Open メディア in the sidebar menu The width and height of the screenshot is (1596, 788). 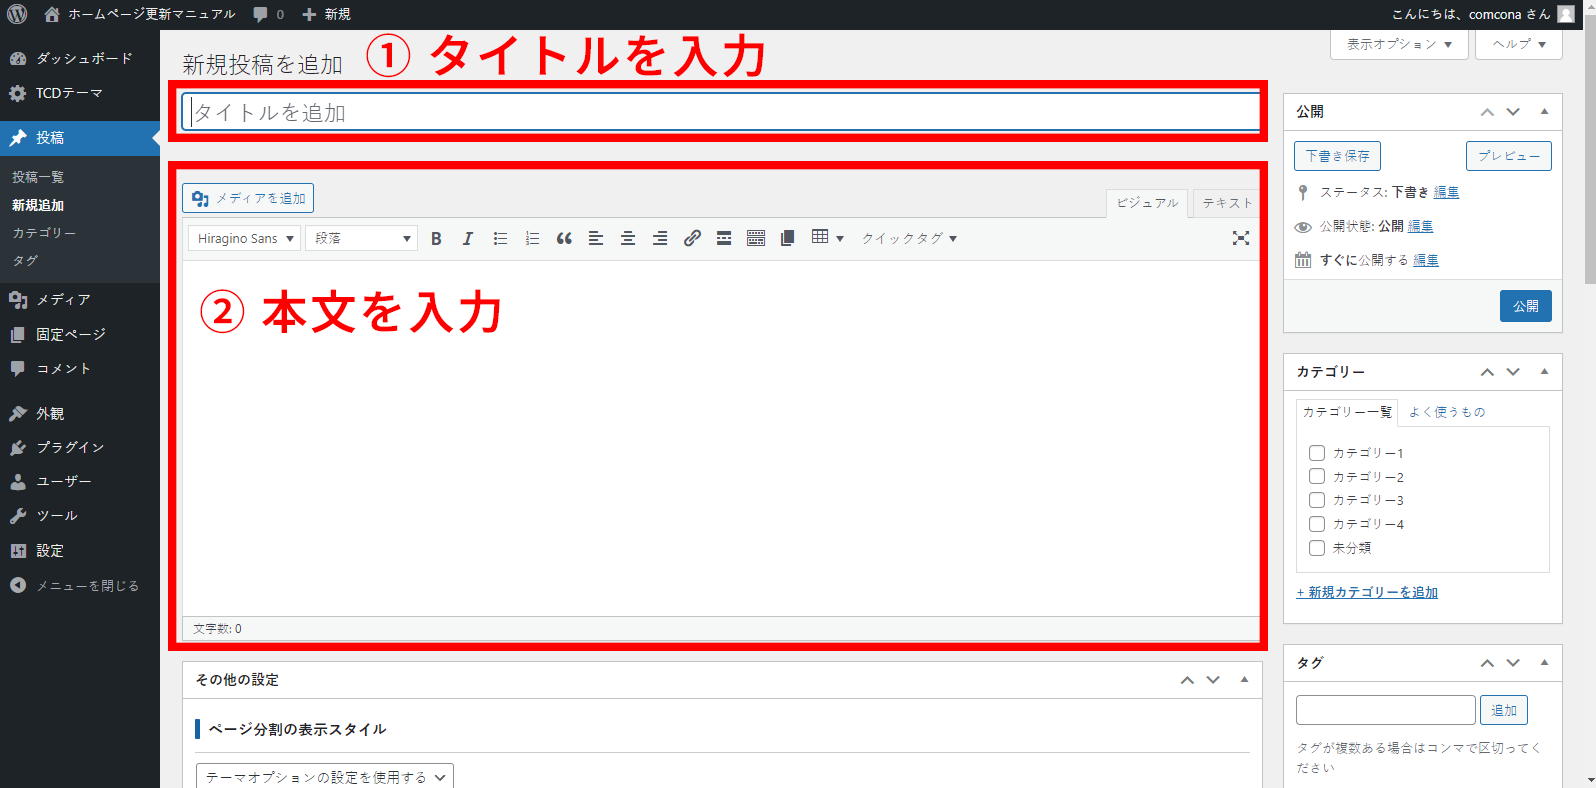coord(63,300)
